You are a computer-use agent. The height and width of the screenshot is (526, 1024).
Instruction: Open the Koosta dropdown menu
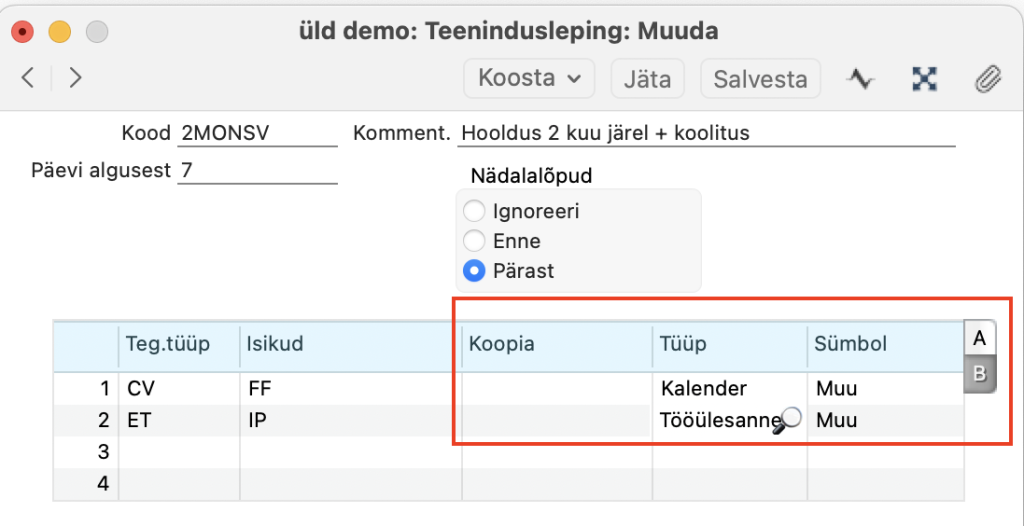[x=529, y=78]
